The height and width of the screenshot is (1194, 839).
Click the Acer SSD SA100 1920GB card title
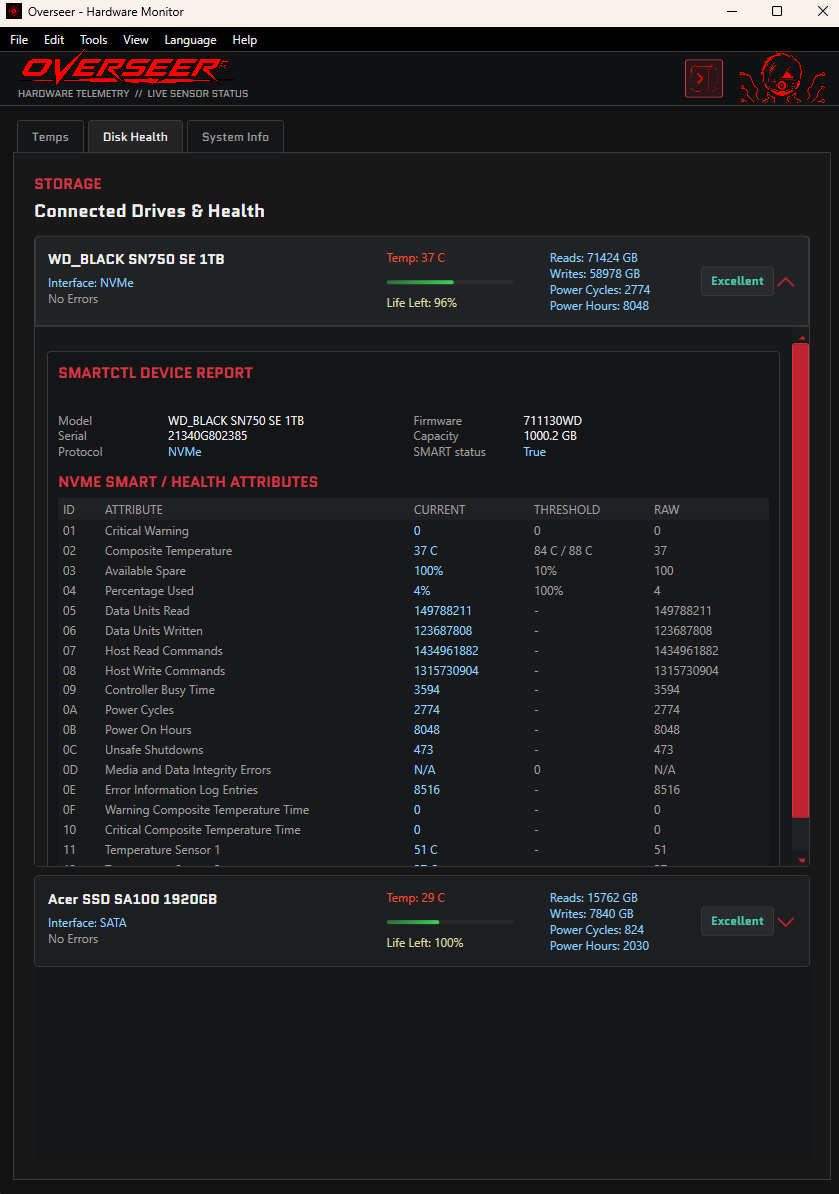[x=132, y=899]
